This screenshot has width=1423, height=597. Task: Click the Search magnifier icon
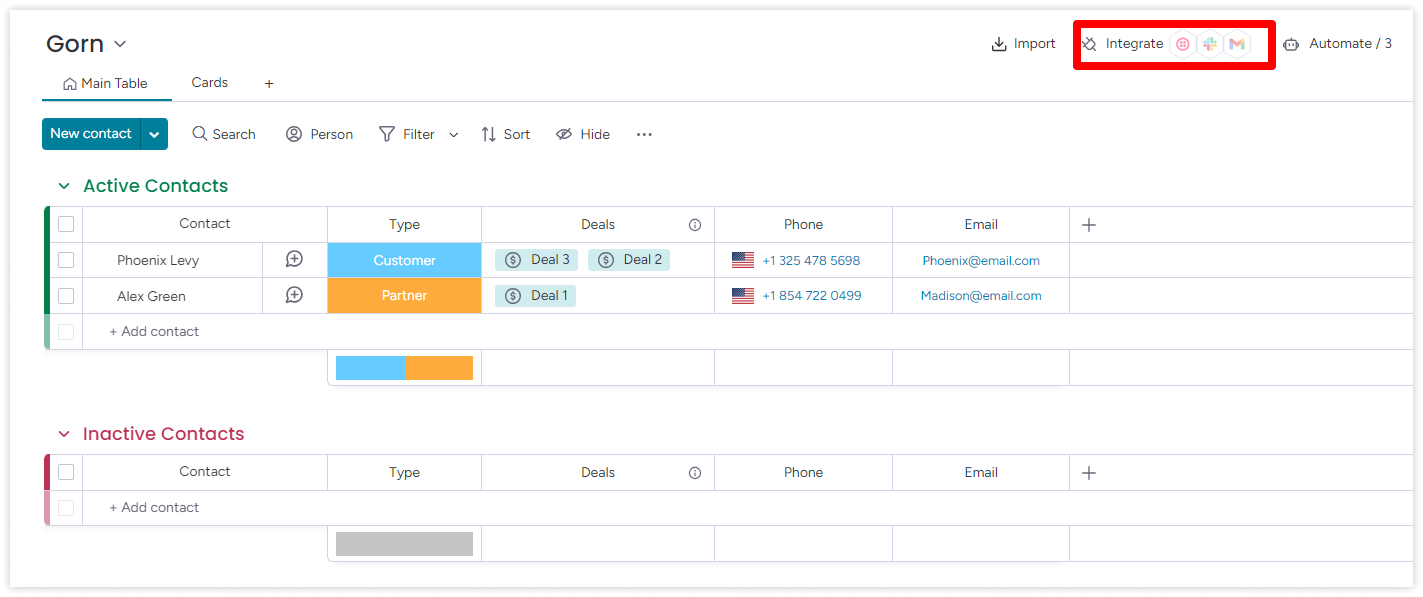click(x=200, y=134)
